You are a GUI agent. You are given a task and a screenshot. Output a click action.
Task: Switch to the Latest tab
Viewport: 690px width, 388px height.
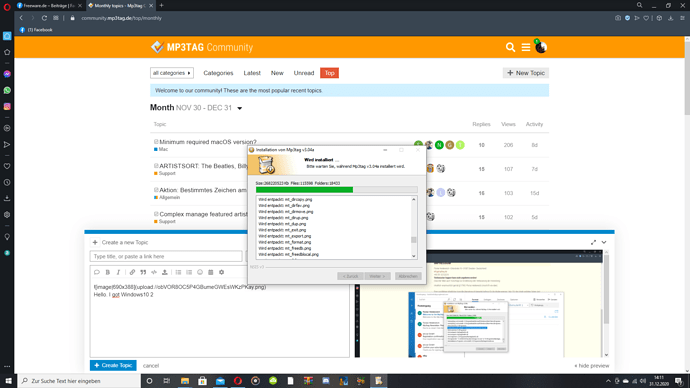(x=252, y=73)
